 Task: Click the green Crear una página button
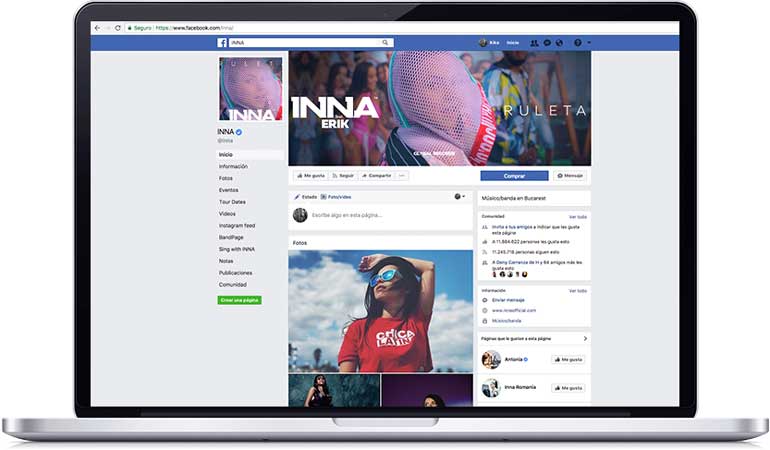coord(239,300)
